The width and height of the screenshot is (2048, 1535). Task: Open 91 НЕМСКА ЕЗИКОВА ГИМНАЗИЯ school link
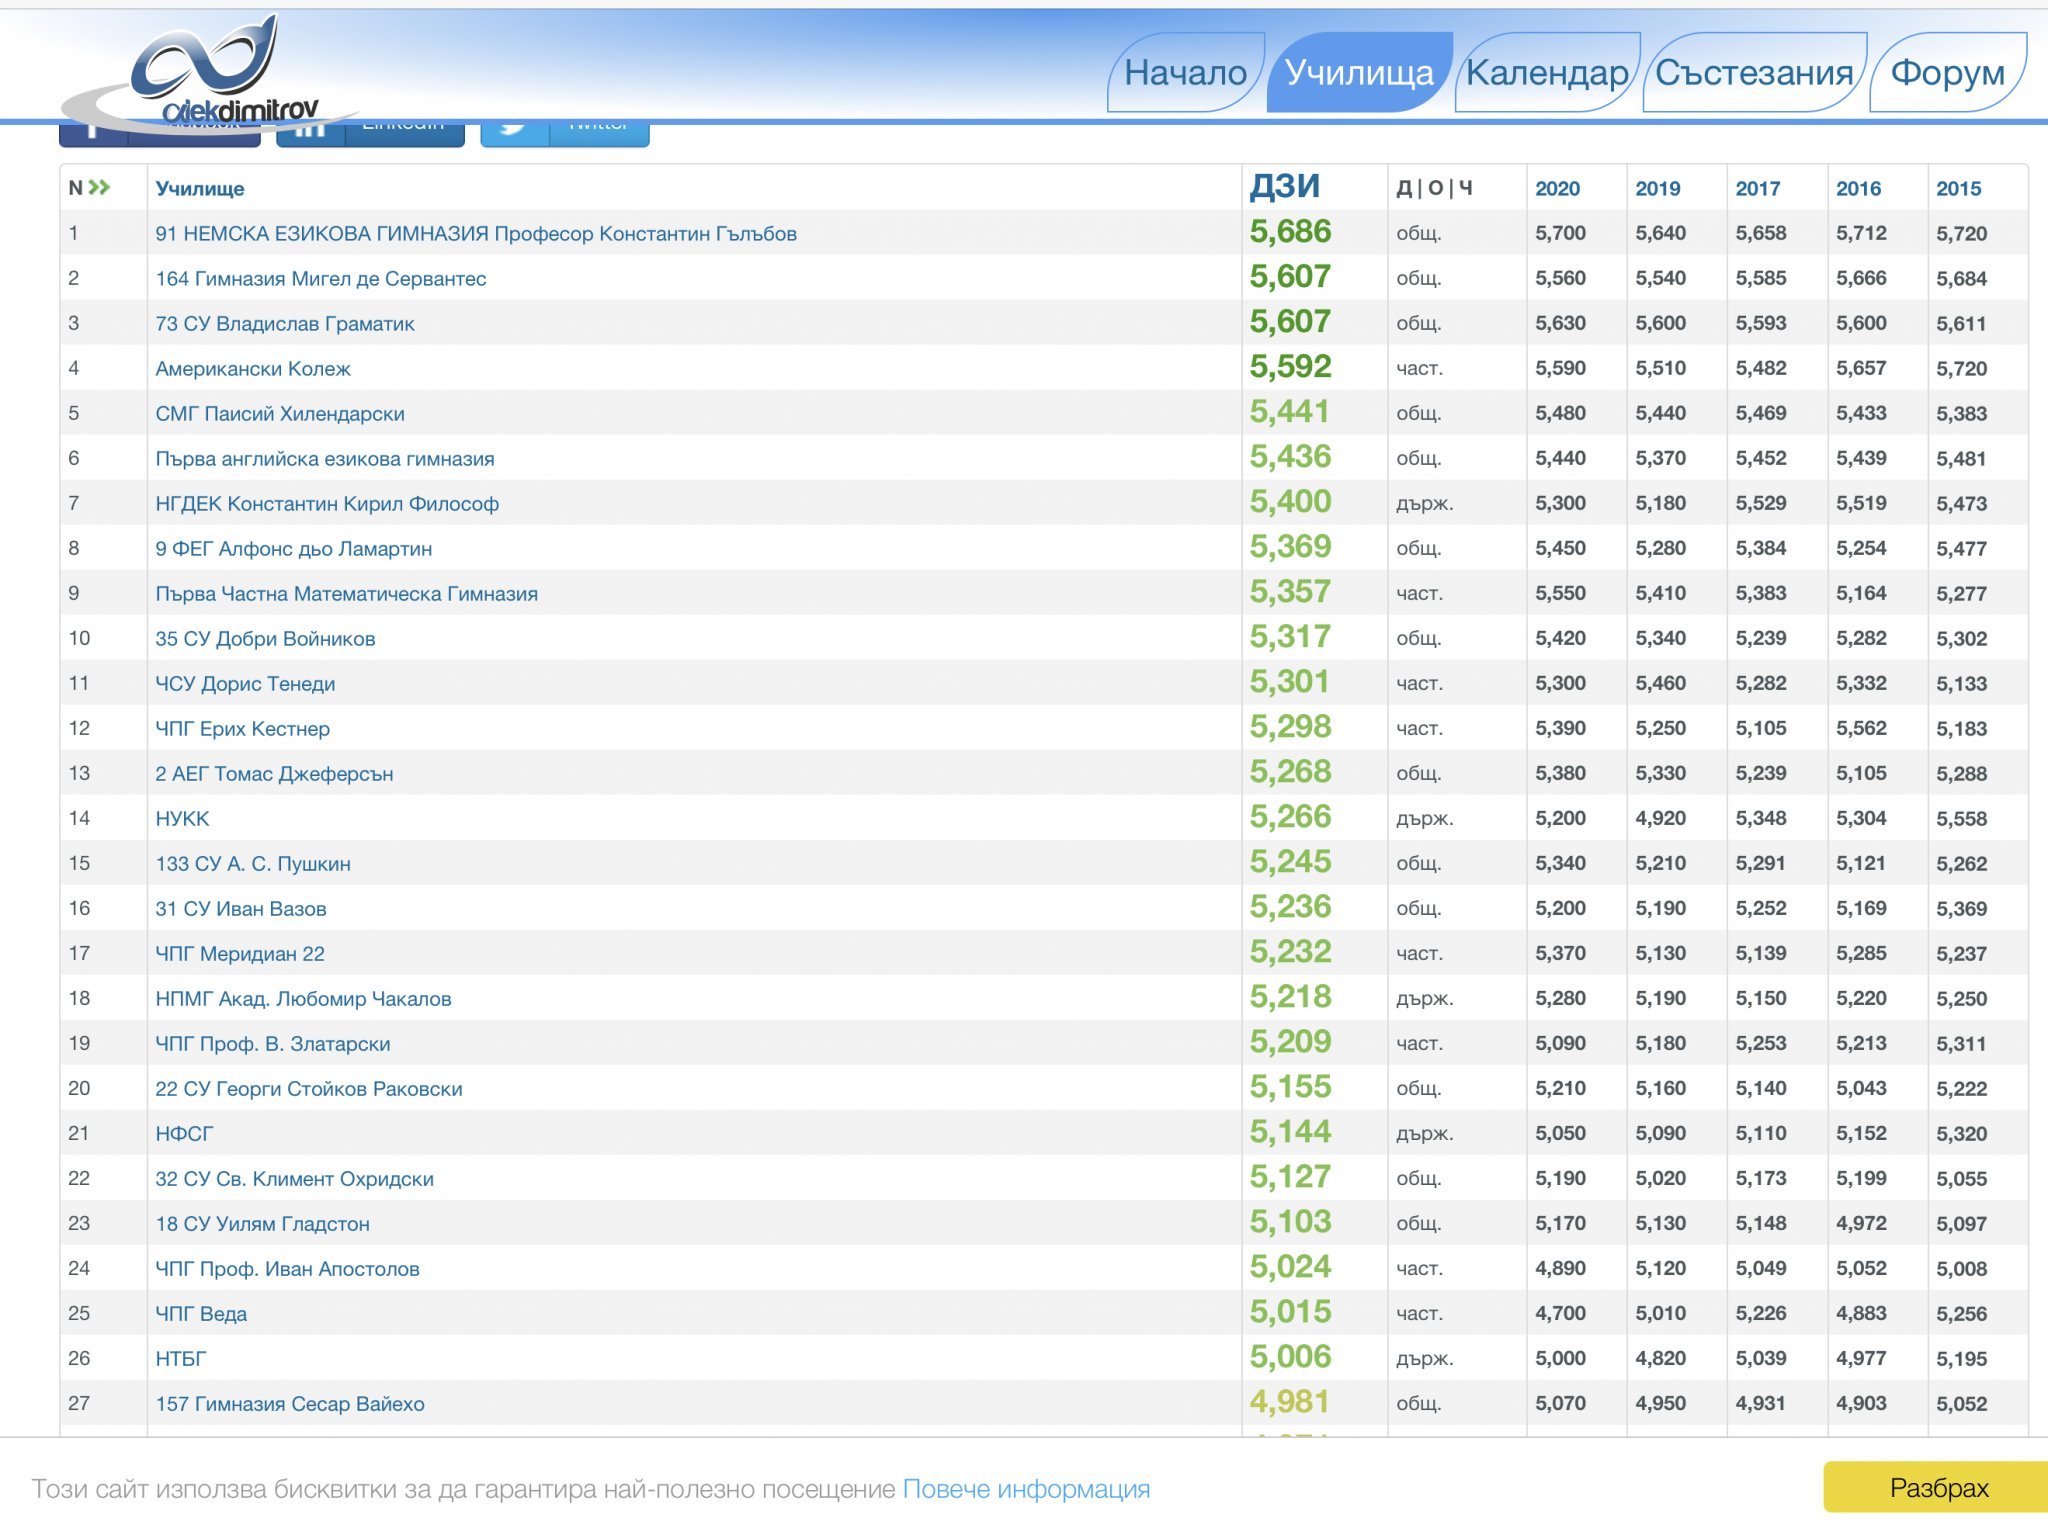pyautogui.click(x=476, y=233)
